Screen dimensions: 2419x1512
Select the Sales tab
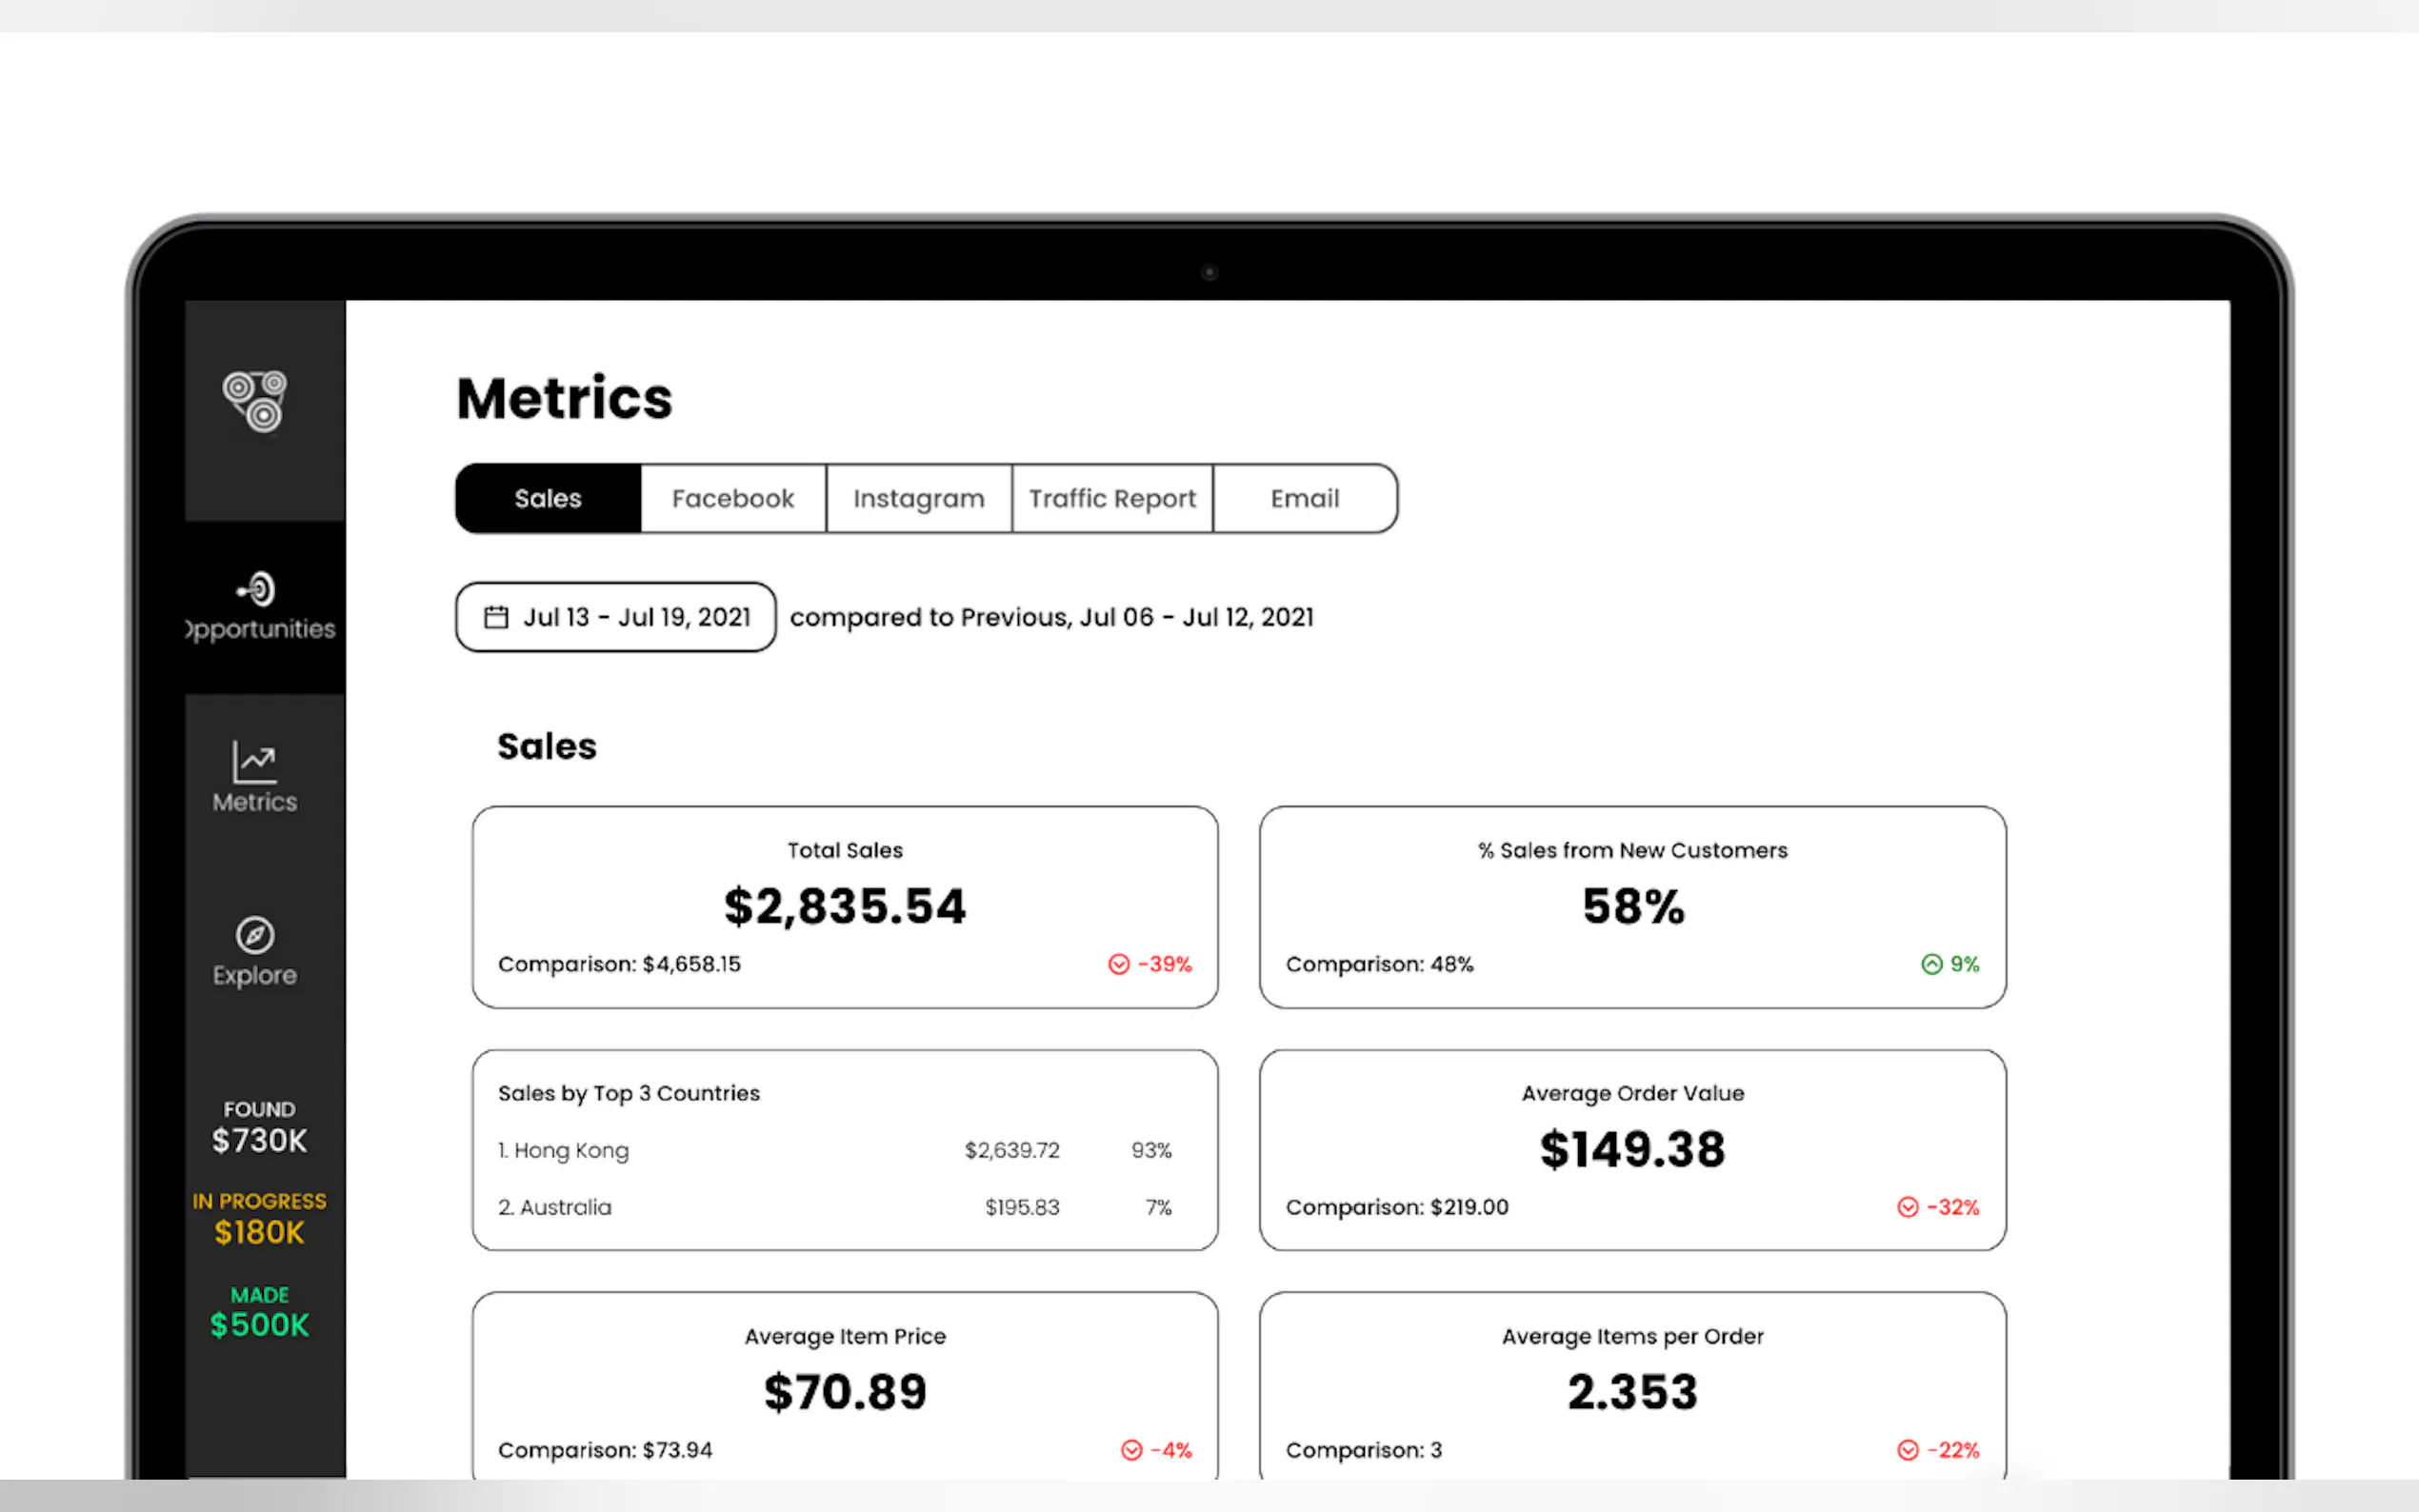point(547,498)
